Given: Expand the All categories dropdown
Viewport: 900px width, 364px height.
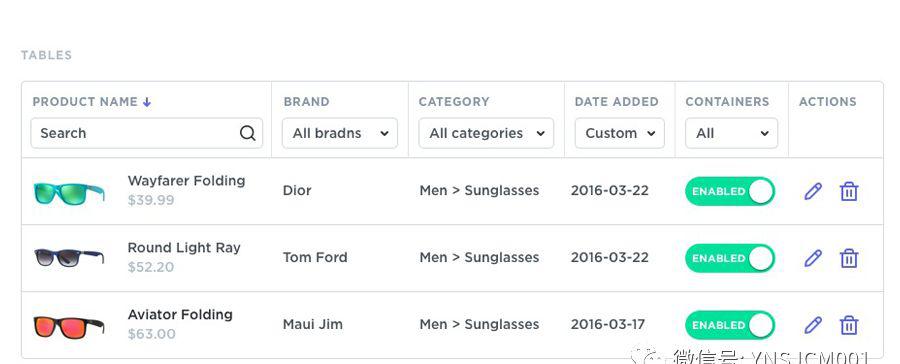Looking at the screenshot, I should click(486, 133).
